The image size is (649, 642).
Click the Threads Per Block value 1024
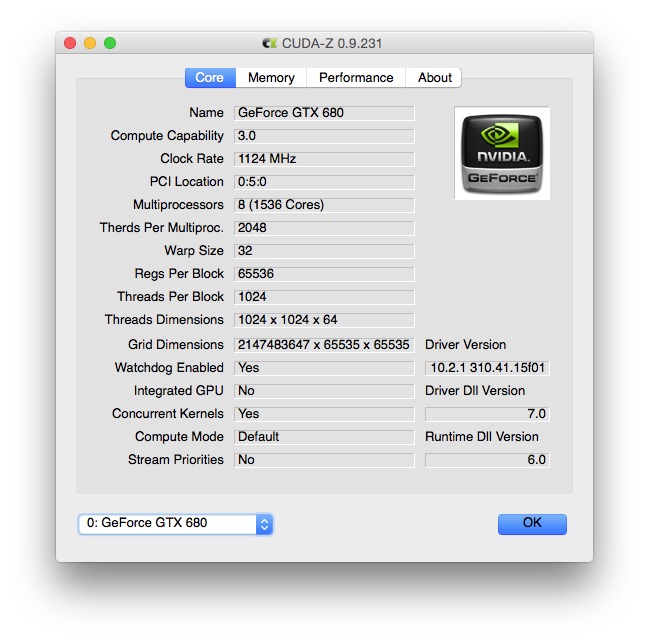(x=324, y=297)
